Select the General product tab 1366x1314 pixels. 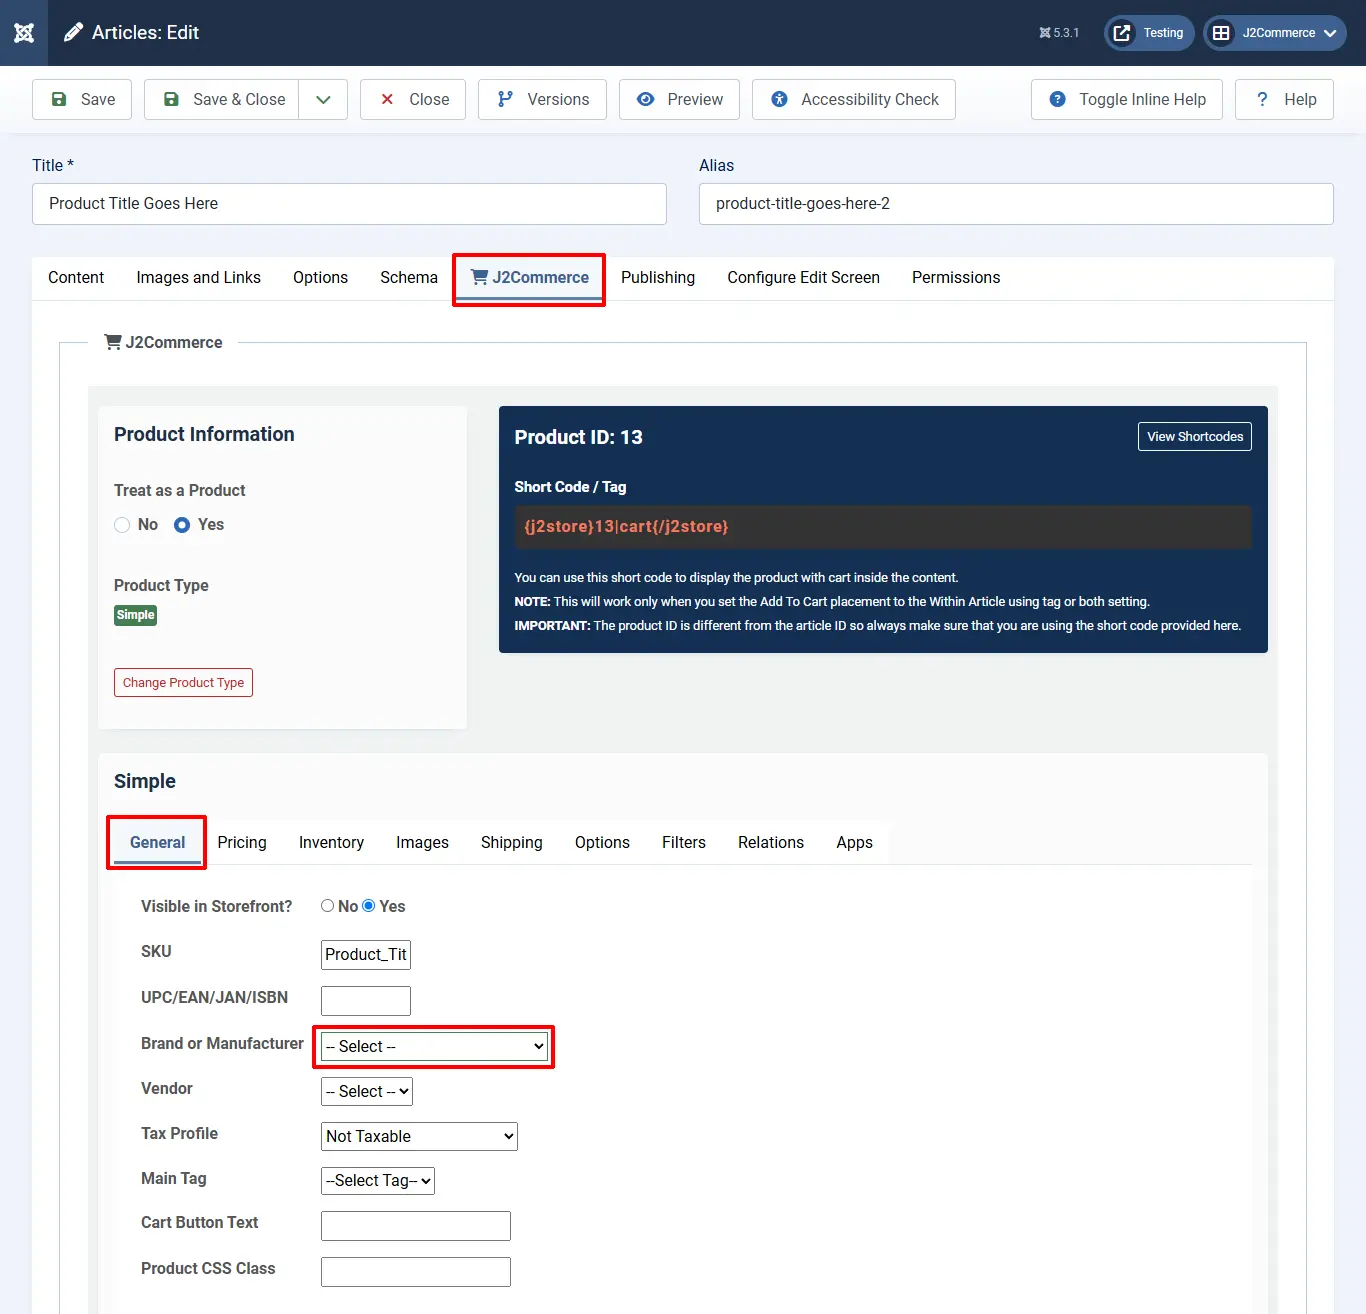[157, 843]
